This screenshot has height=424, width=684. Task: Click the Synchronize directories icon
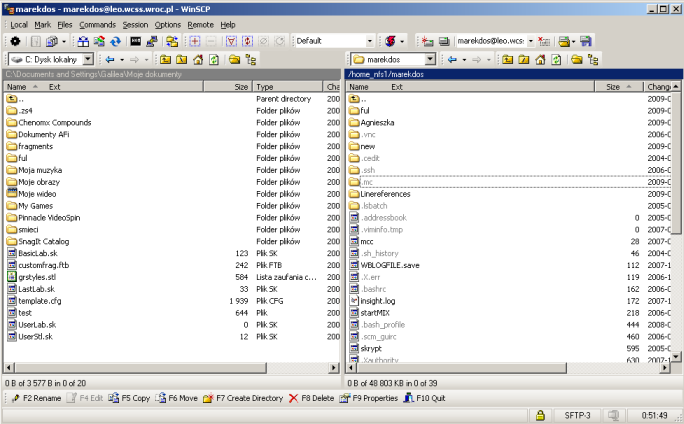click(x=99, y=41)
